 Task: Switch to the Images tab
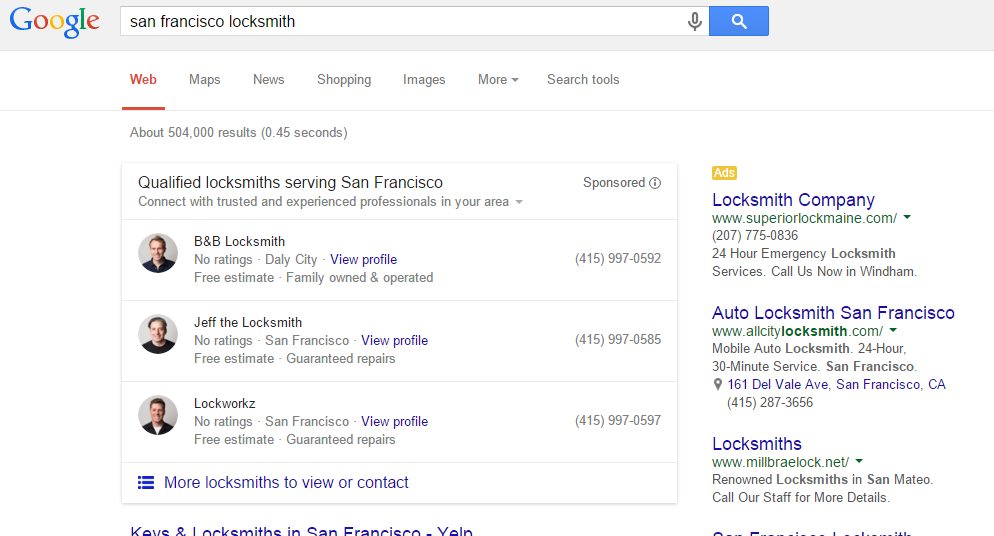pyautogui.click(x=424, y=80)
